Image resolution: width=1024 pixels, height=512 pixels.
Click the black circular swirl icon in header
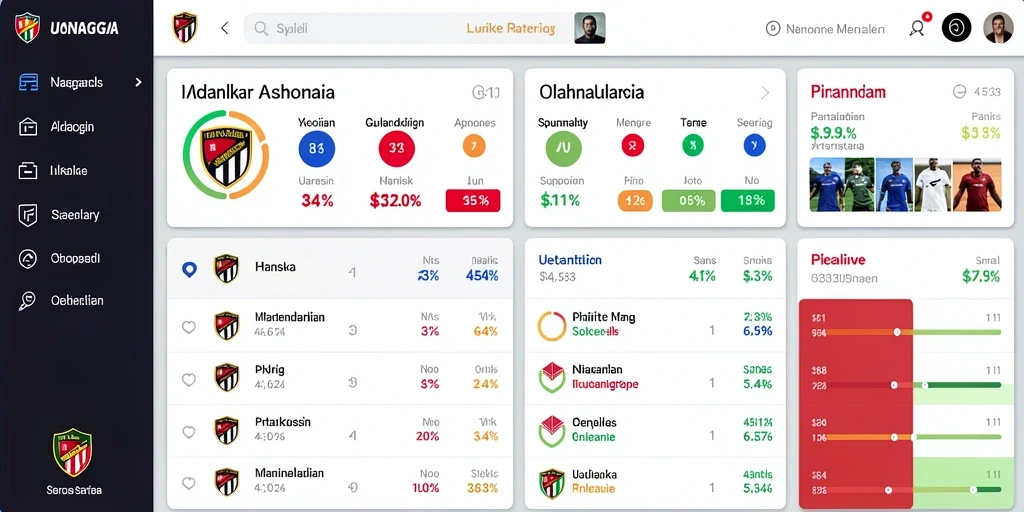[956, 28]
